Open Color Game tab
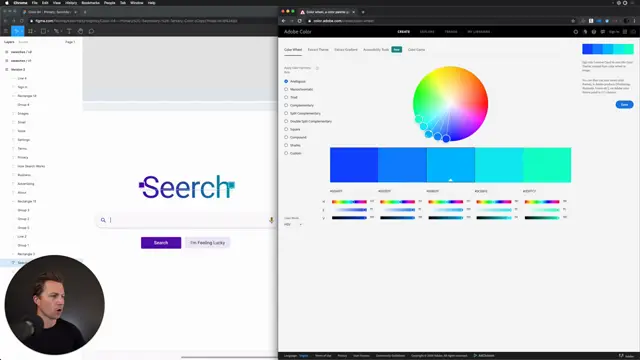The height and width of the screenshot is (360, 640). point(416,50)
